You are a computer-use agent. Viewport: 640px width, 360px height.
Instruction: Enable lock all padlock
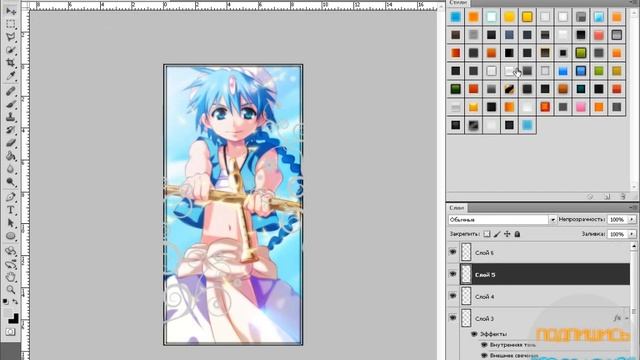point(517,234)
